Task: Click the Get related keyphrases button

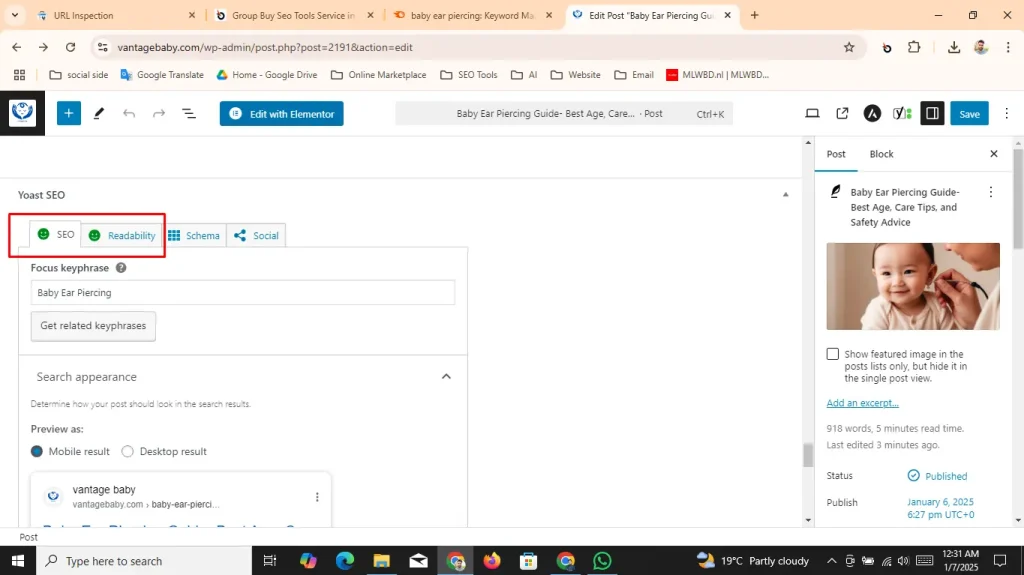Action: tap(93, 326)
